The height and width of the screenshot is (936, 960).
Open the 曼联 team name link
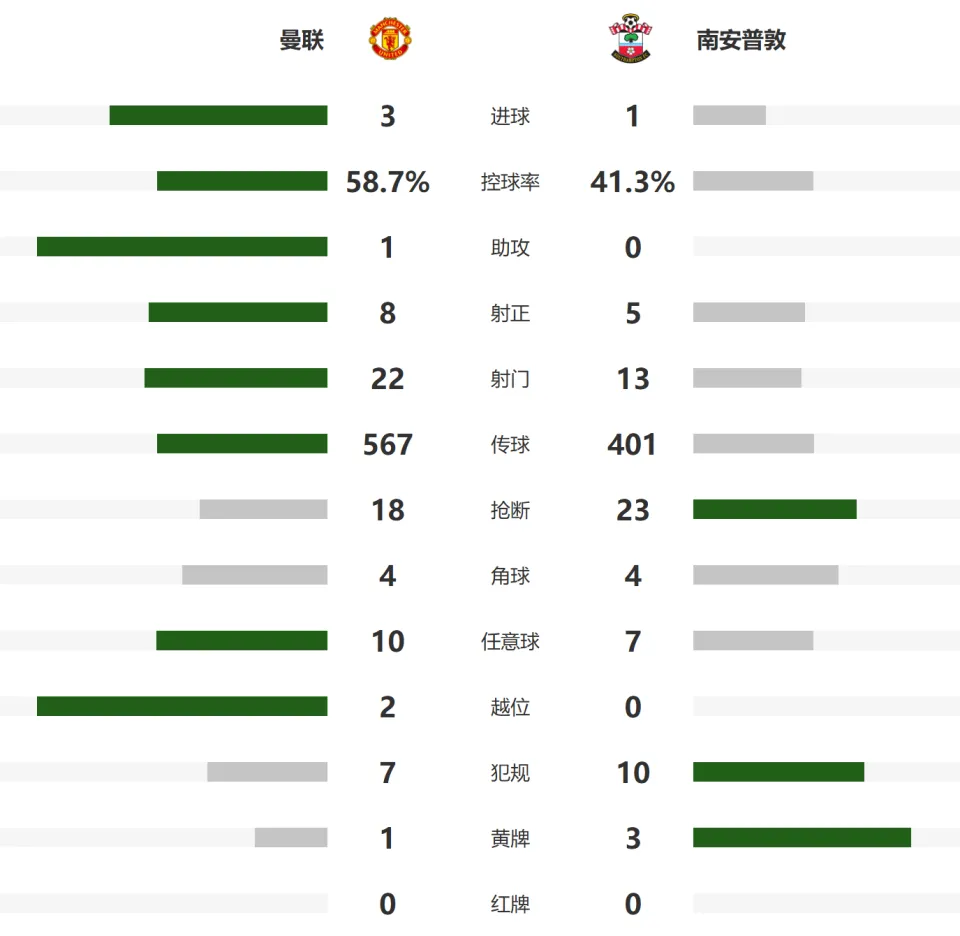pyautogui.click(x=301, y=40)
